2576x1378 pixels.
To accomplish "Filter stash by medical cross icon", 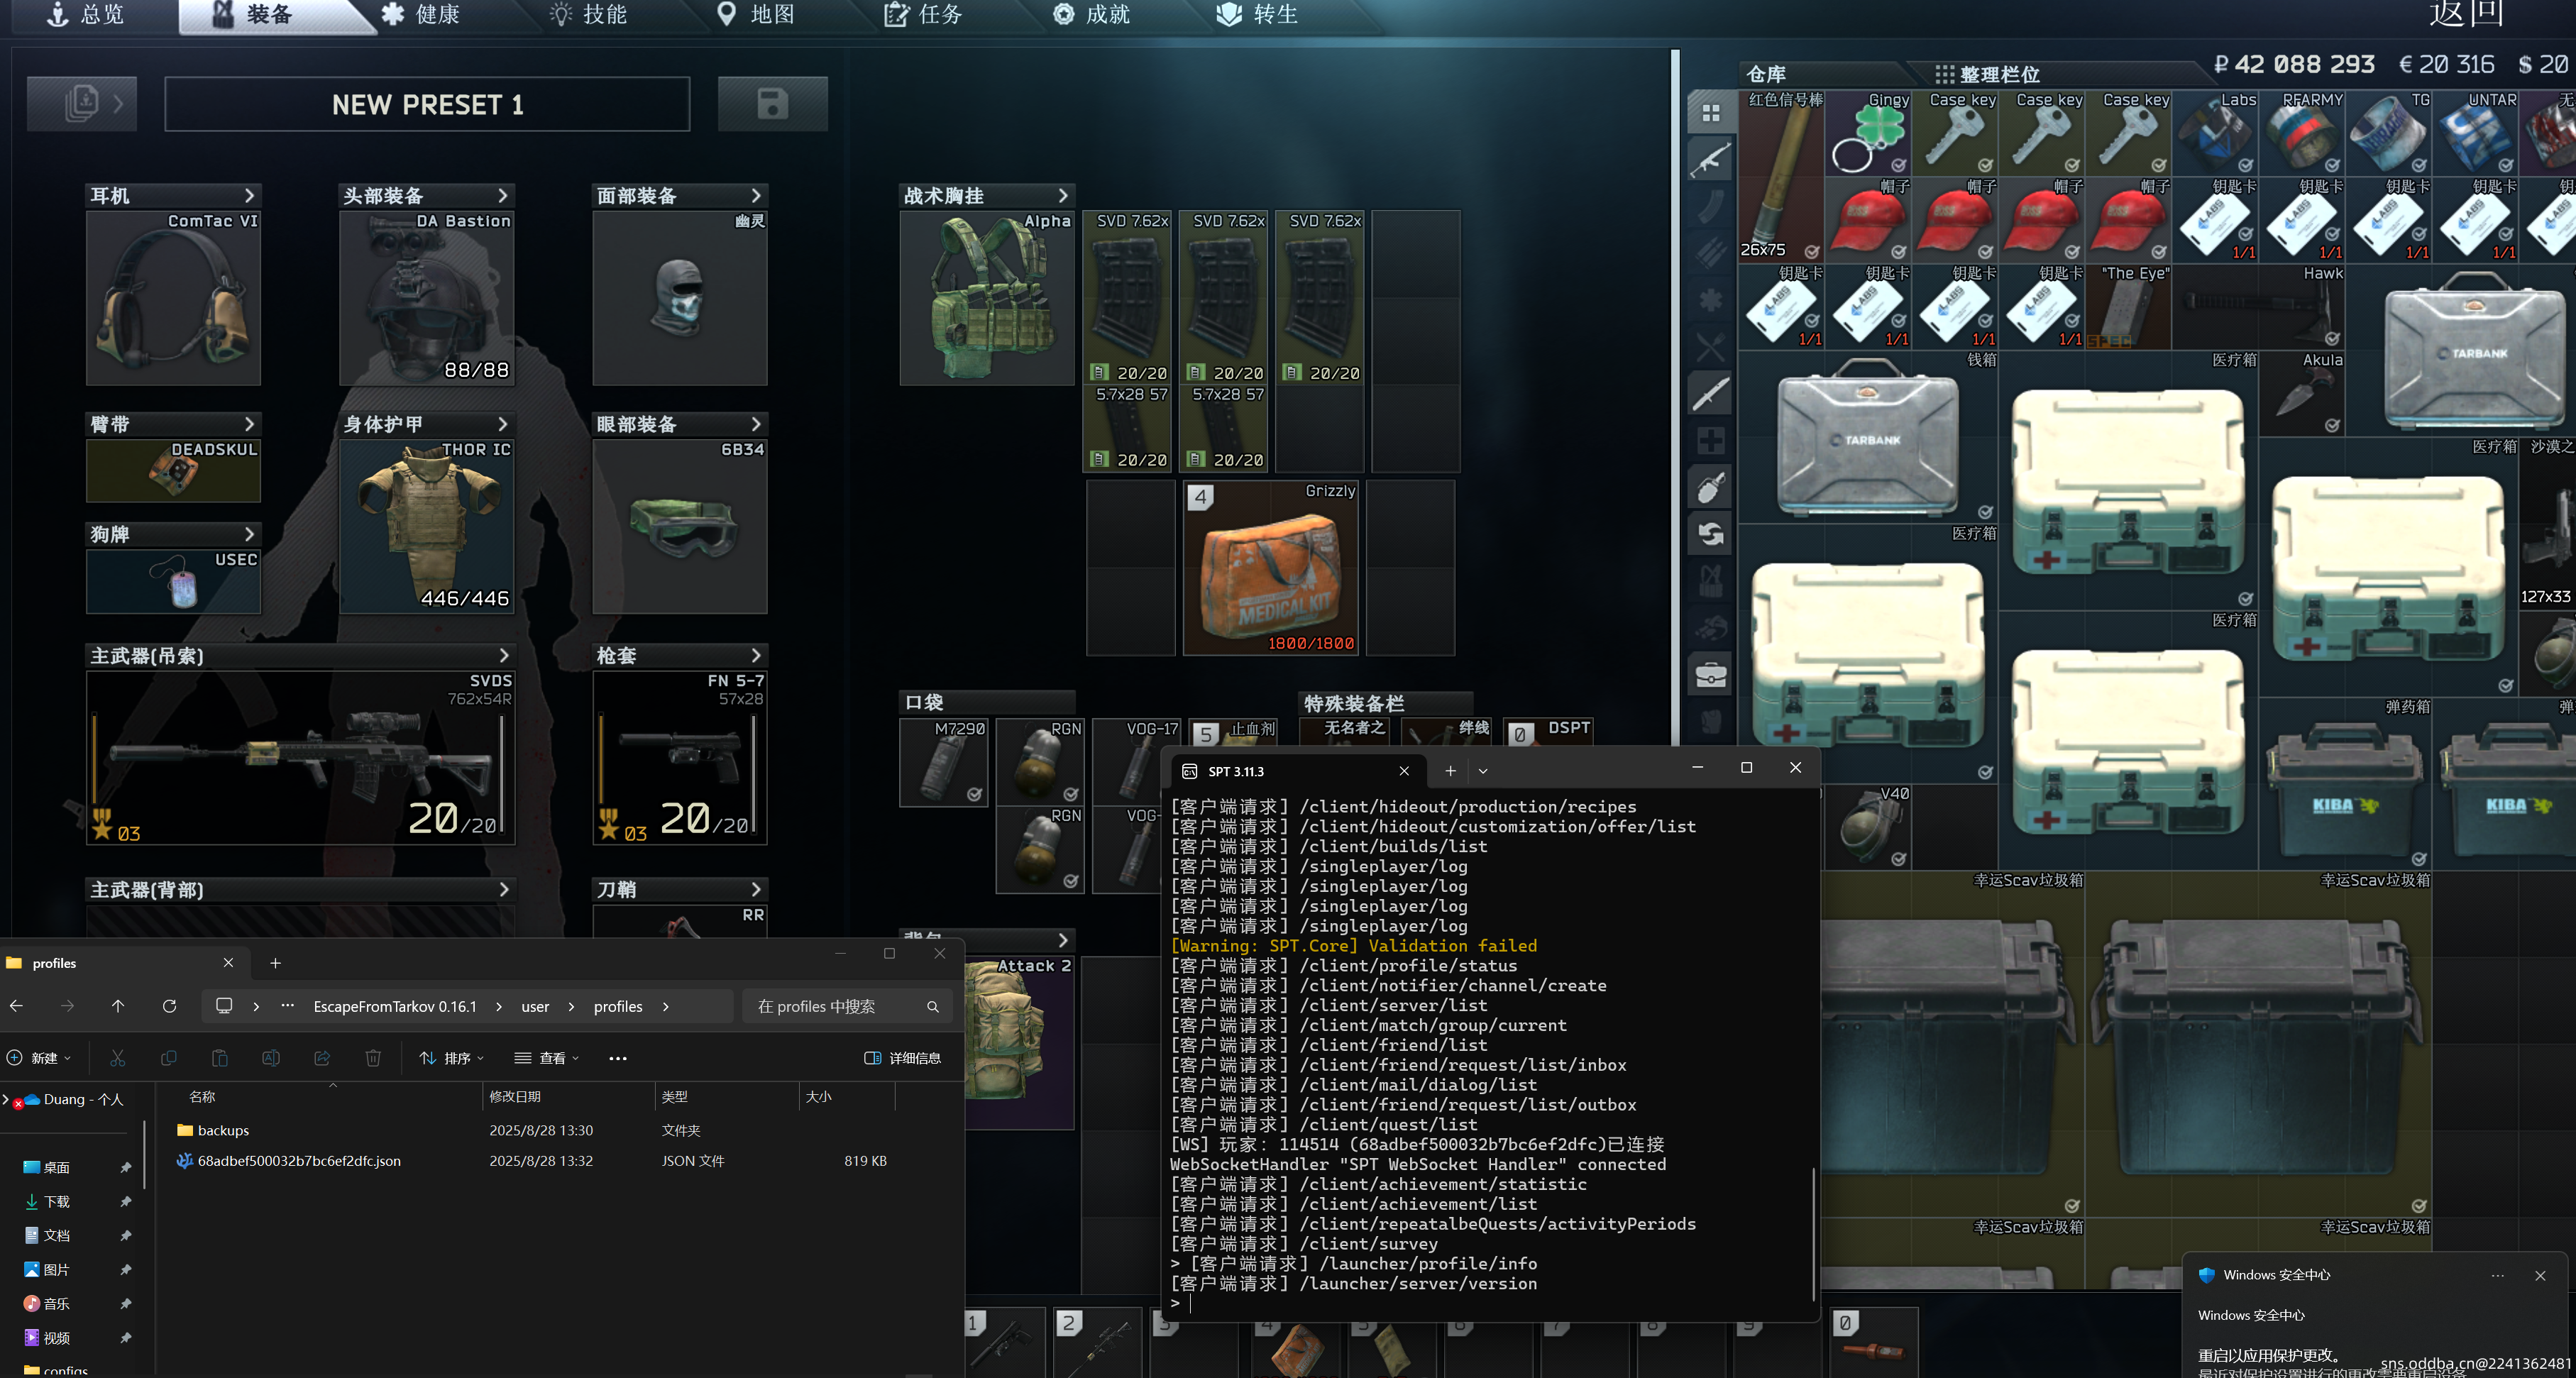I will pos(1711,441).
